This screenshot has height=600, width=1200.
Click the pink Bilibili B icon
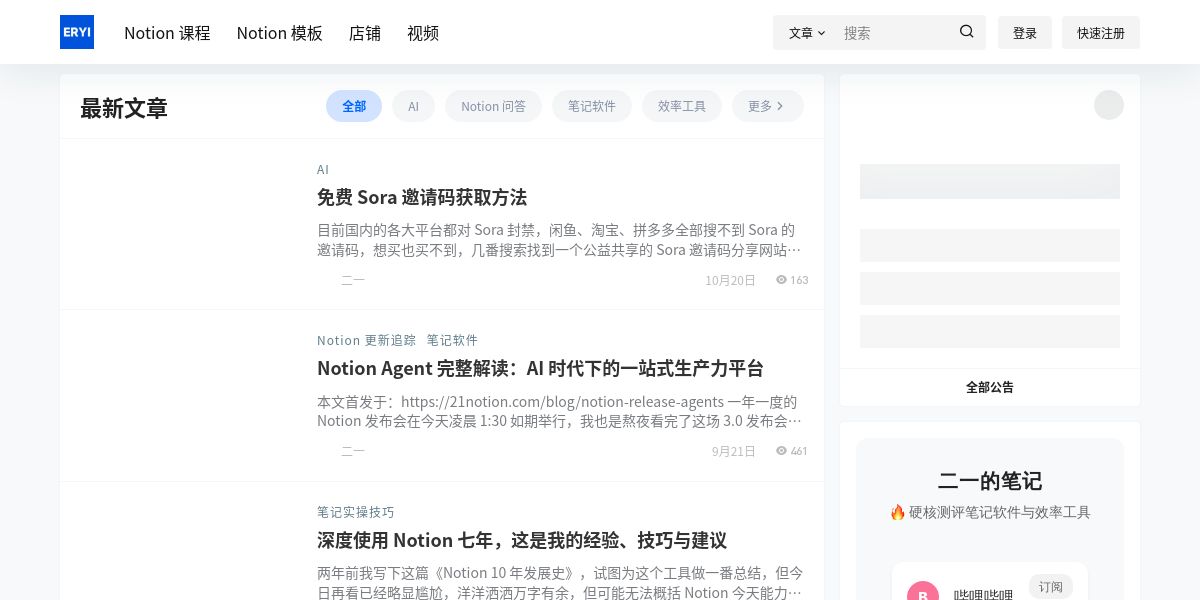click(x=923, y=595)
